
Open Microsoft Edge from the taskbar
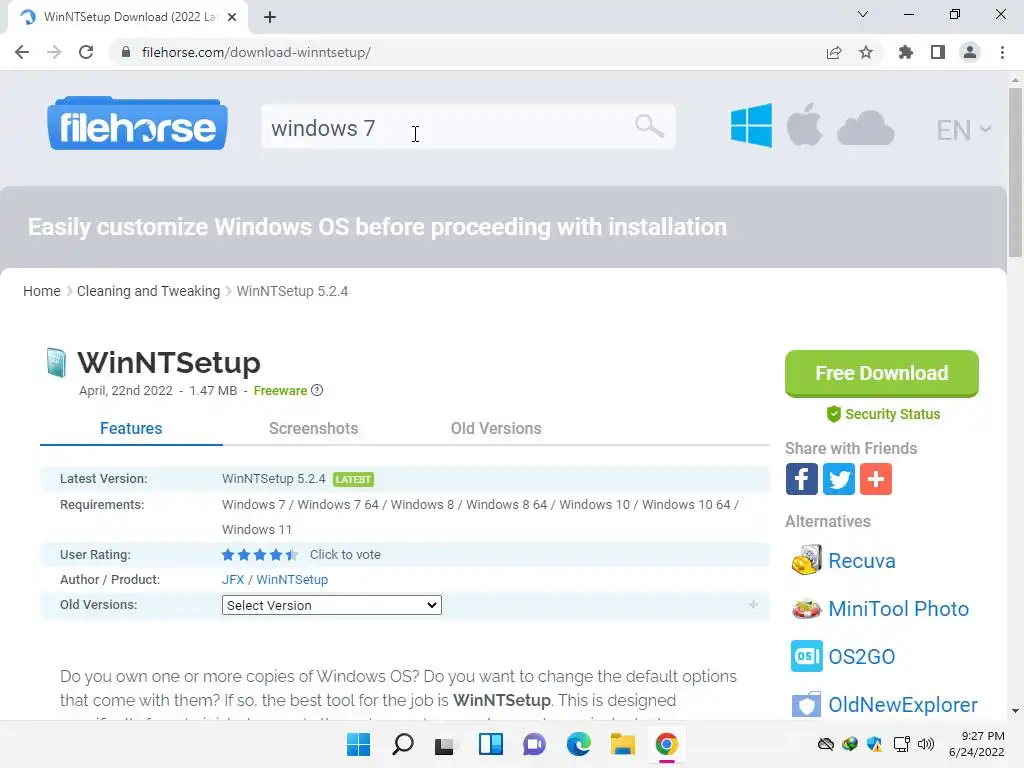pos(579,744)
